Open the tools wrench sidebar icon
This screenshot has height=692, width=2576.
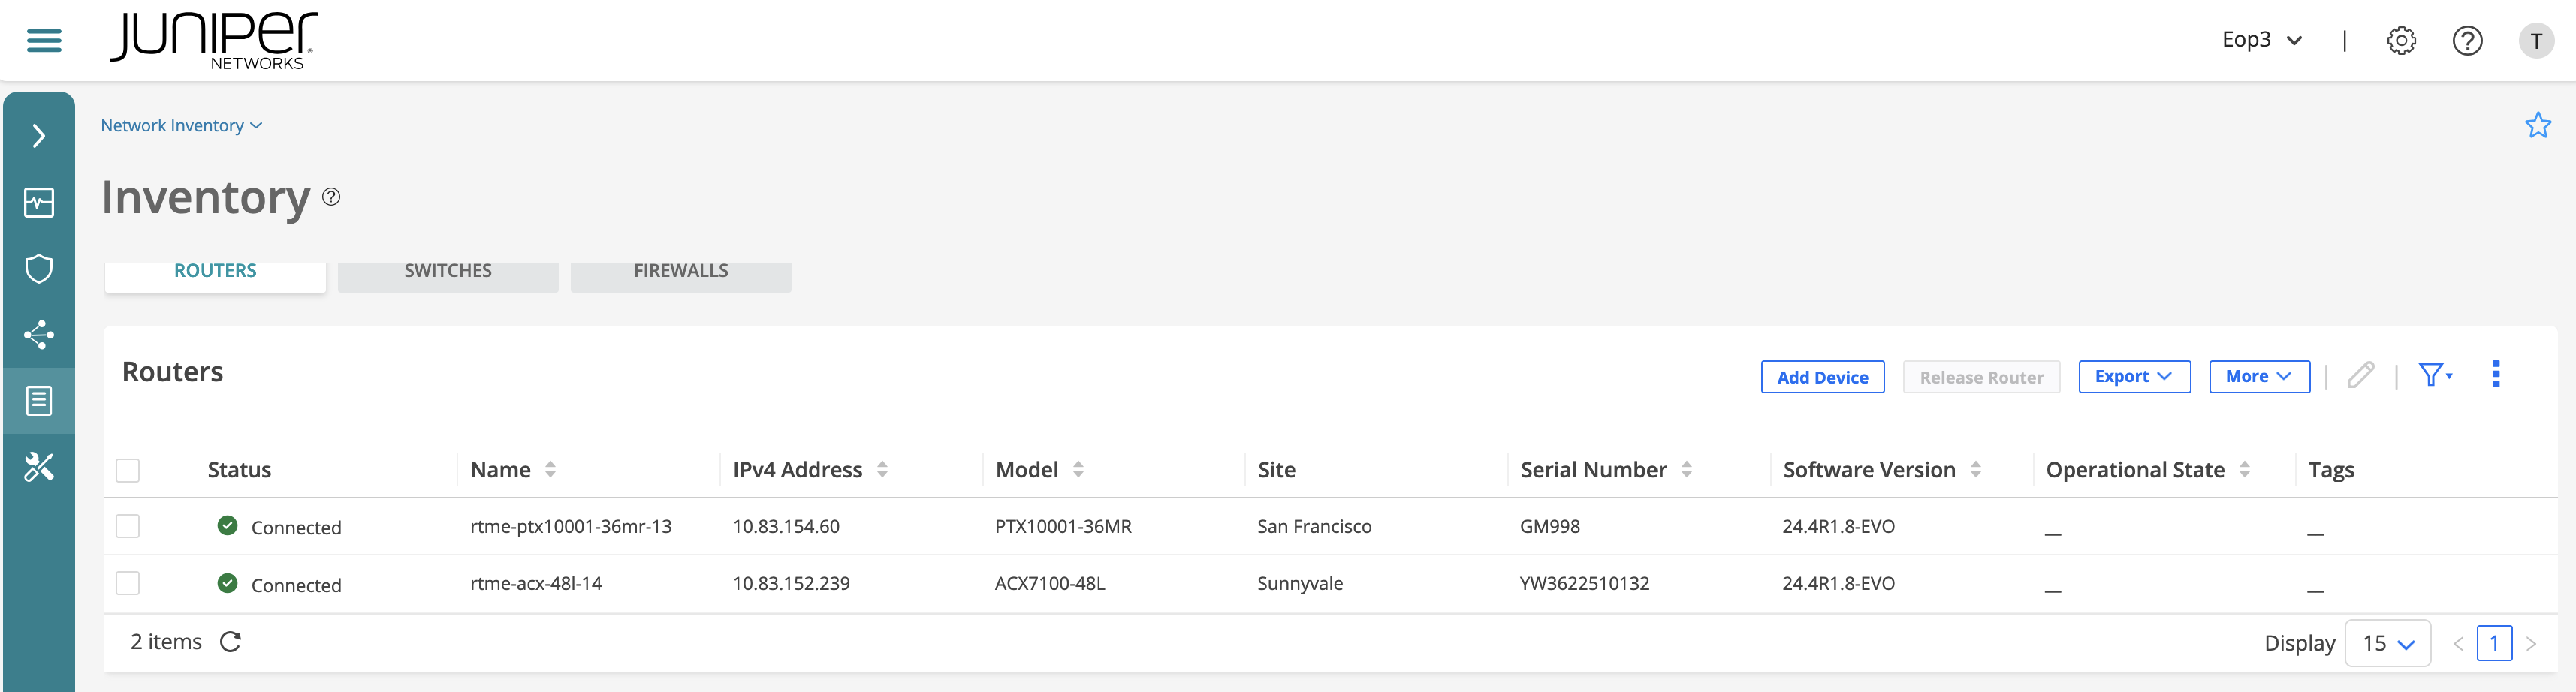(39, 467)
